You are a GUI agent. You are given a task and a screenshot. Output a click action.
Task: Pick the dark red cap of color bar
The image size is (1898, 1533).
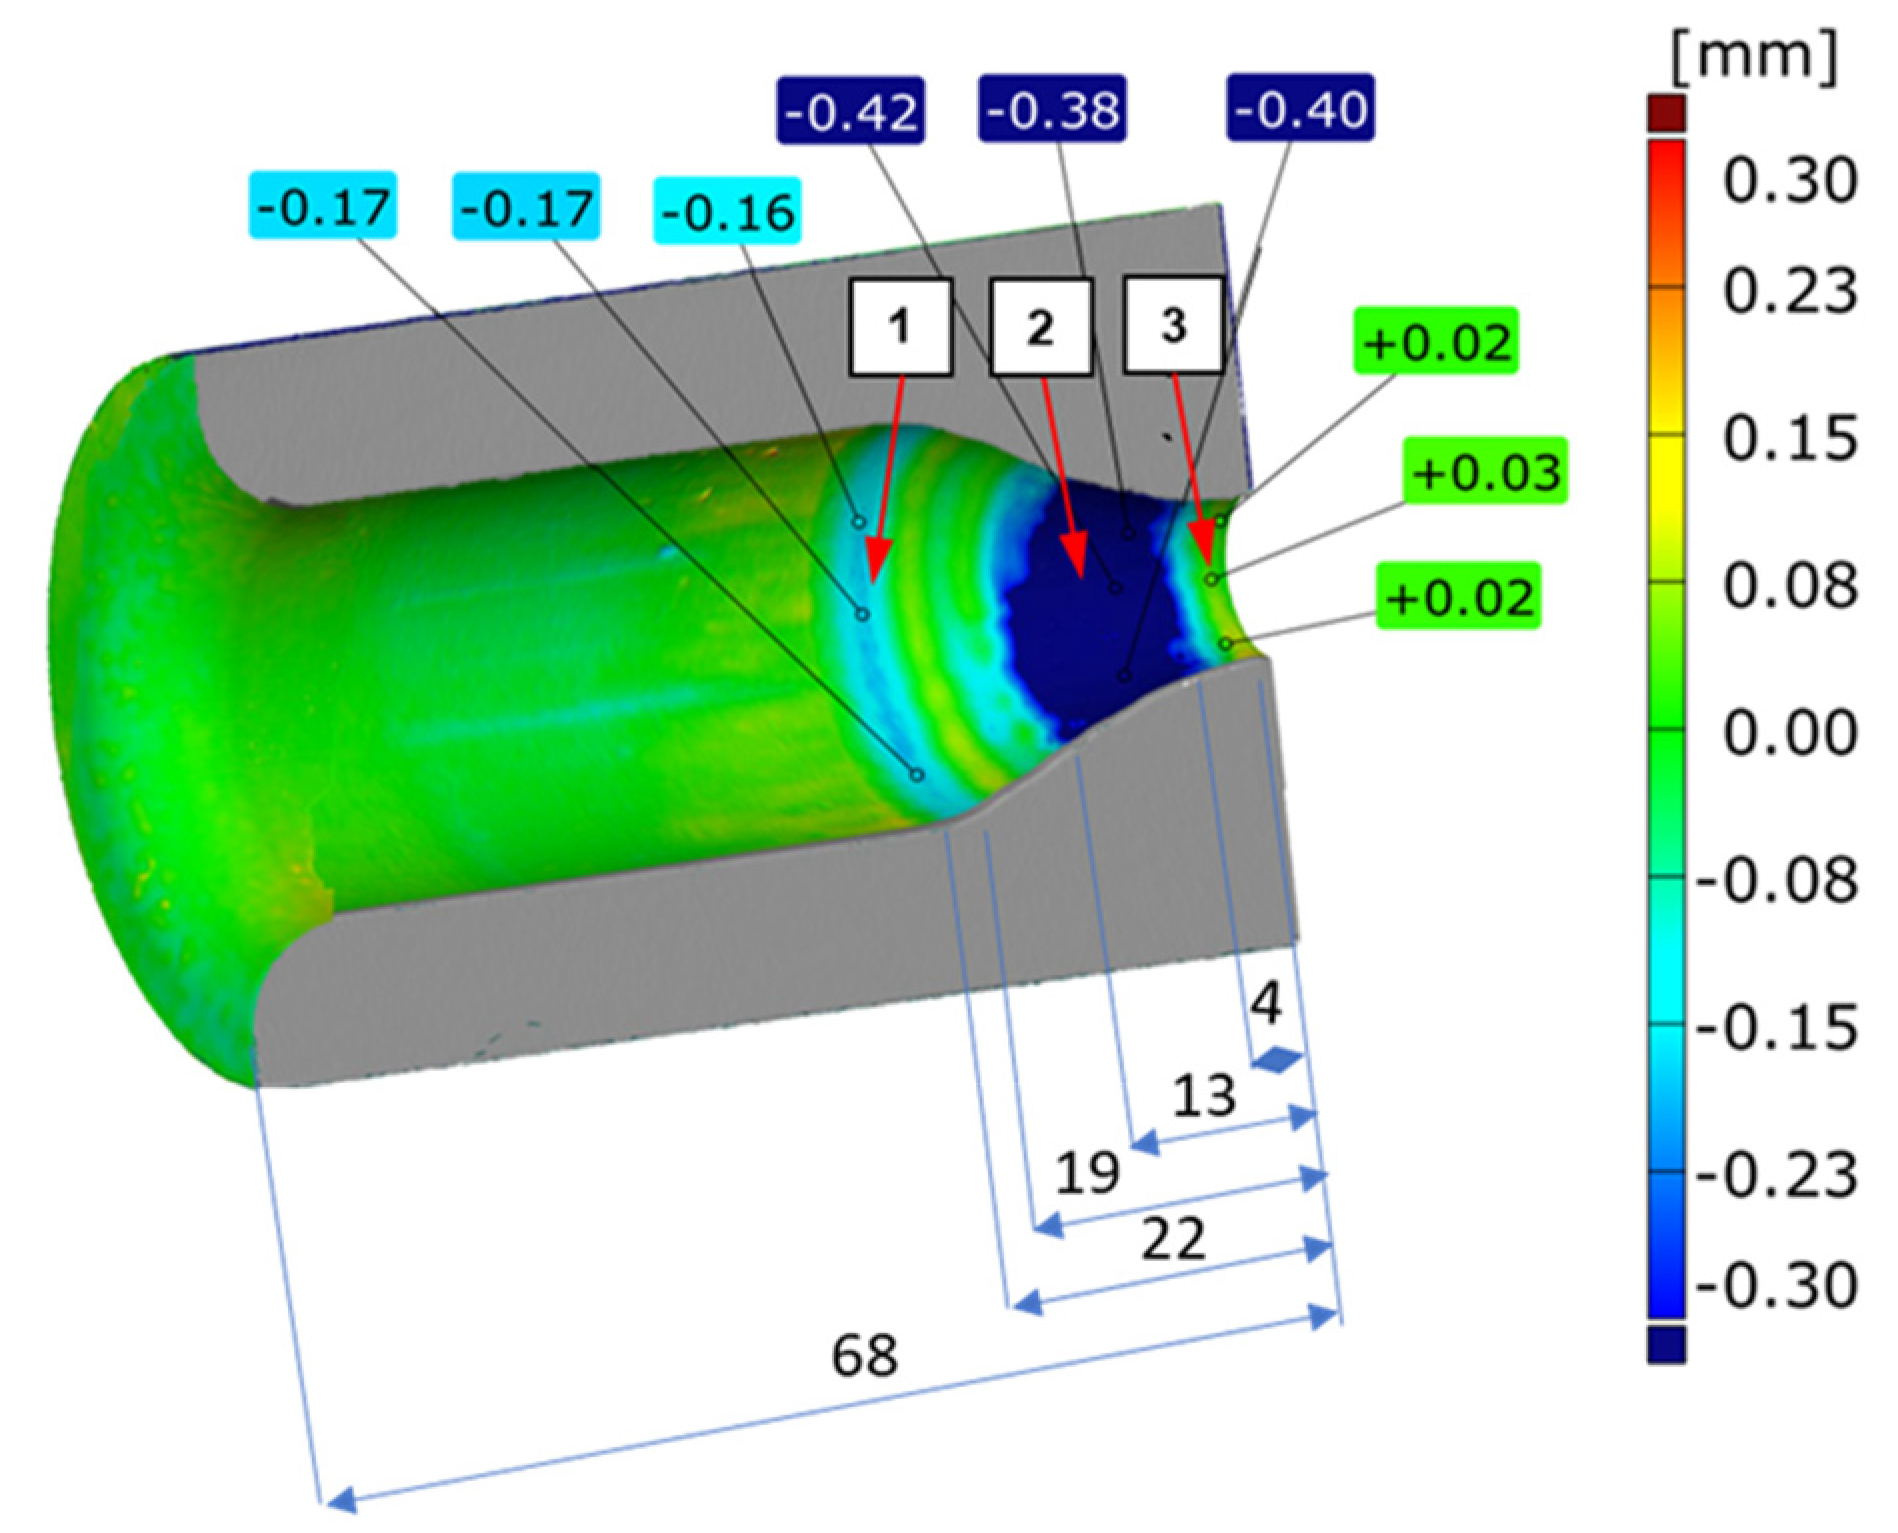click(x=1666, y=114)
